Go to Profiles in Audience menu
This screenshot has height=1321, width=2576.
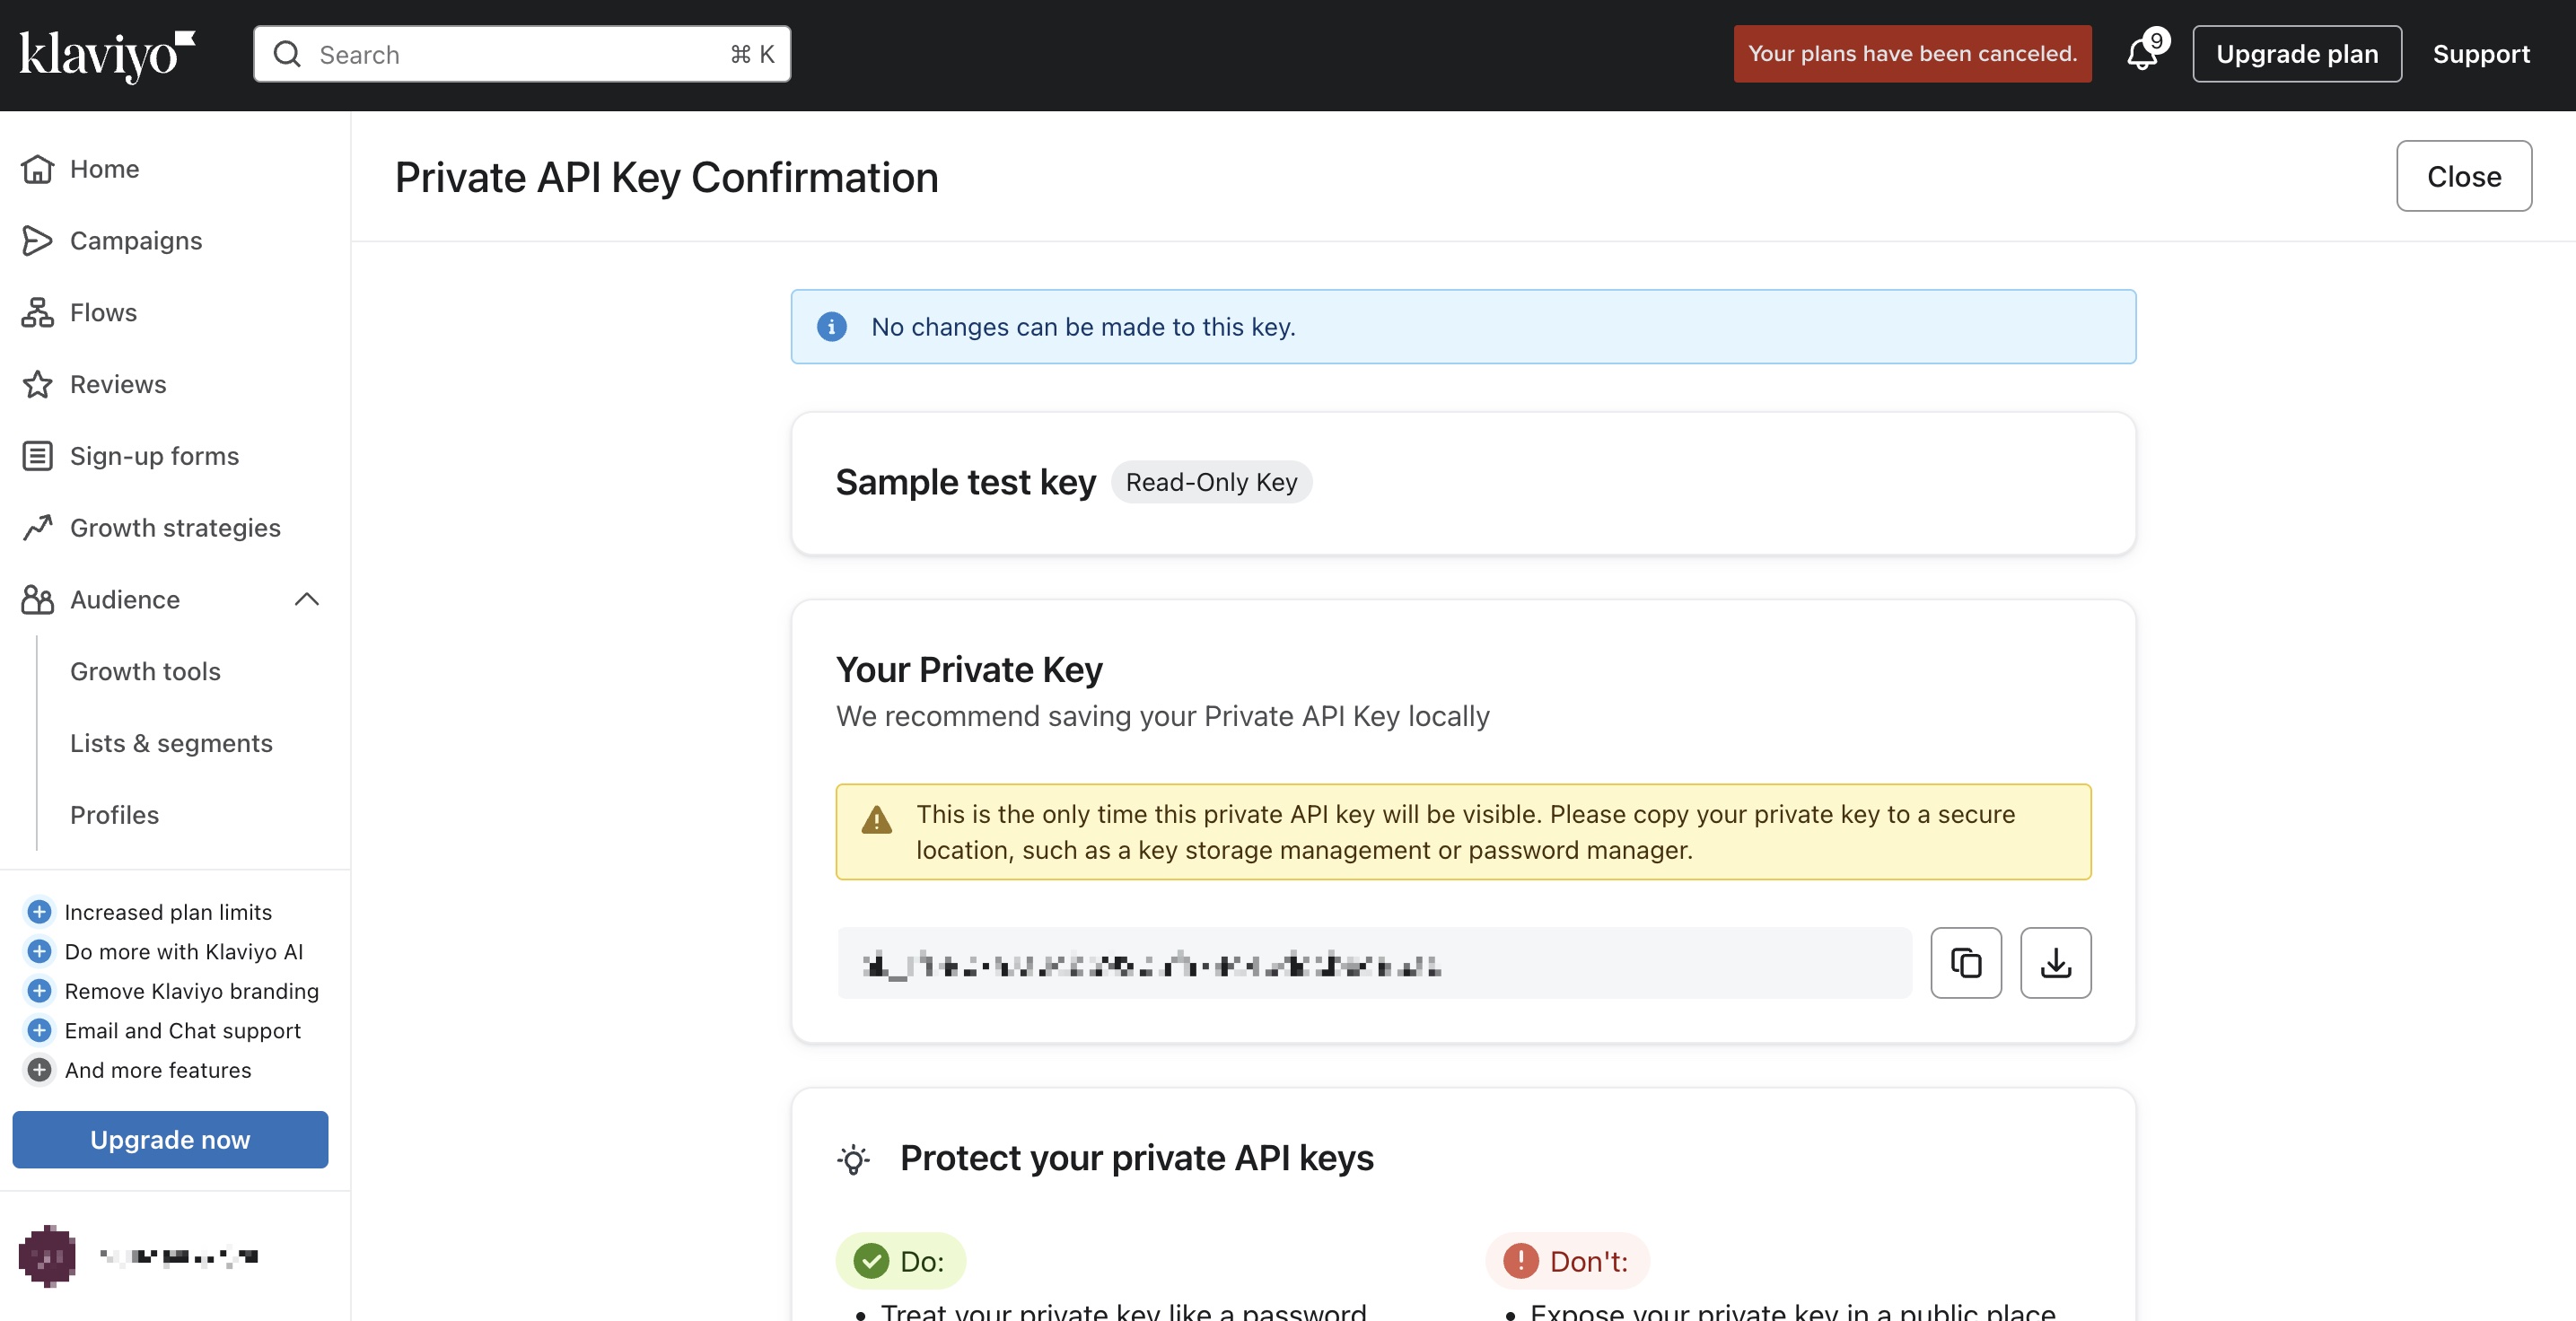pyautogui.click(x=114, y=815)
